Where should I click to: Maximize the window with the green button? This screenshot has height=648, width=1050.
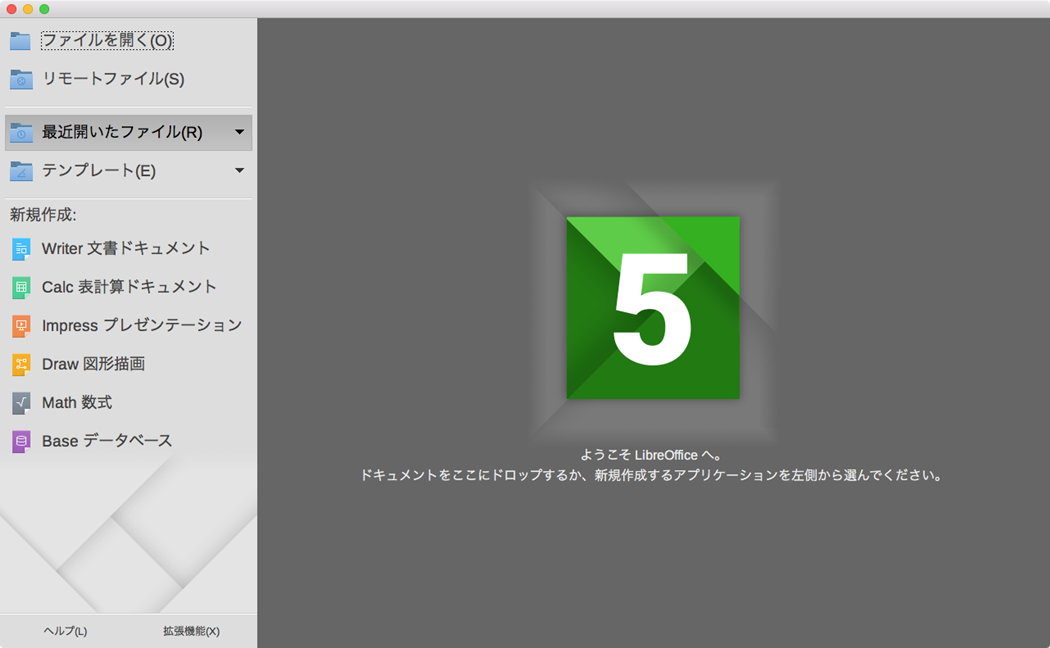coord(44,9)
